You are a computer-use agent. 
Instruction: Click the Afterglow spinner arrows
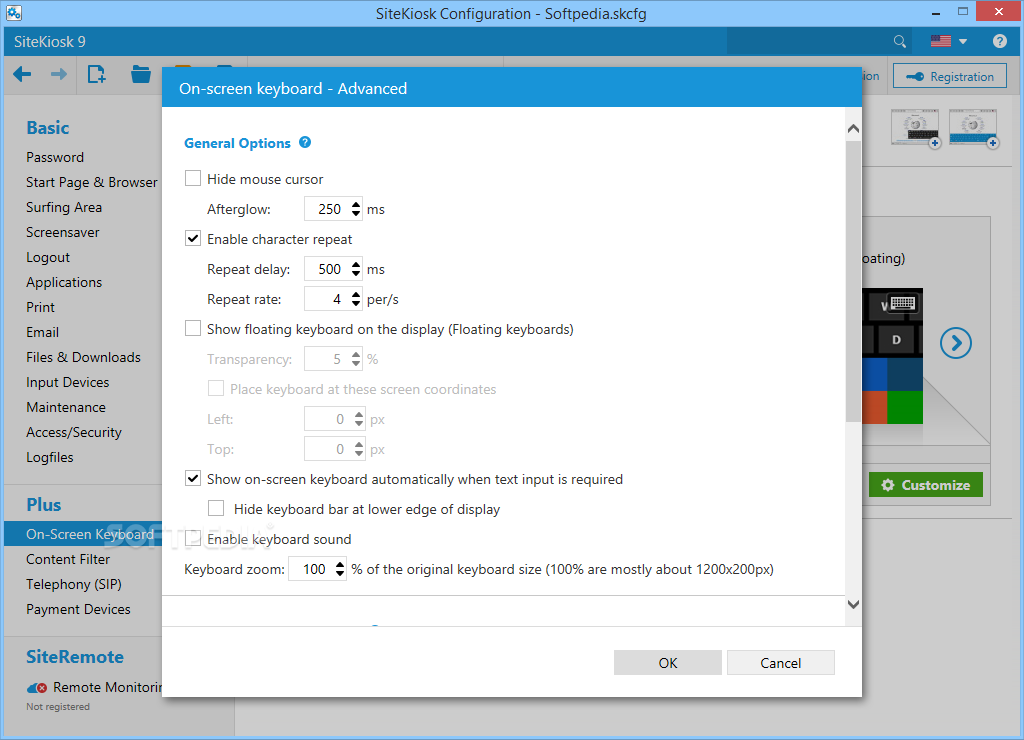click(355, 209)
